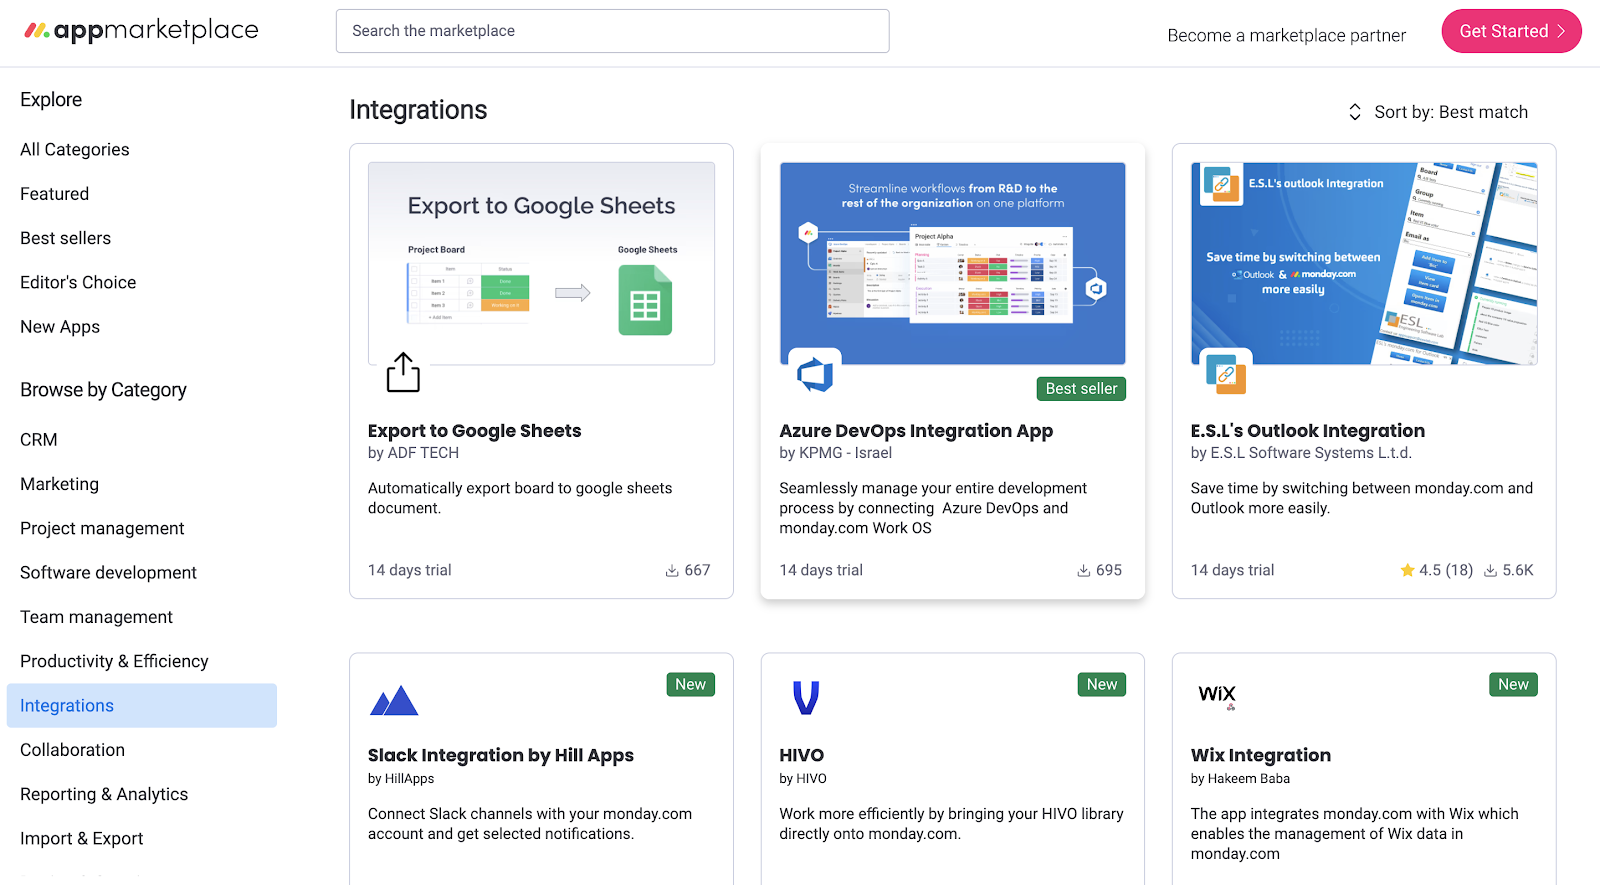Click 'by Hakeem Baba' developer text

[x=1240, y=779]
